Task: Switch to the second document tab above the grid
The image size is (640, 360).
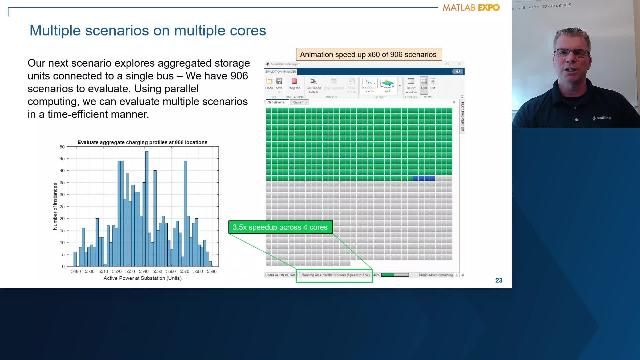Action: click(299, 102)
